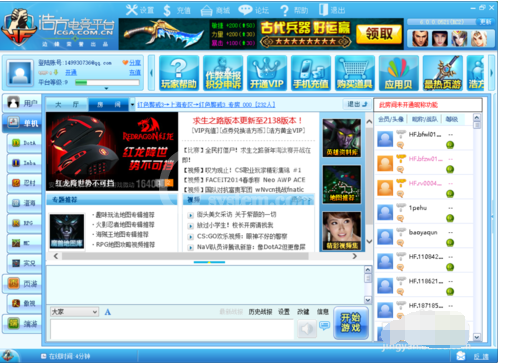This screenshot has width=511, height=363.
Task: Click the platform level progress bar
Action: coord(107,82)
